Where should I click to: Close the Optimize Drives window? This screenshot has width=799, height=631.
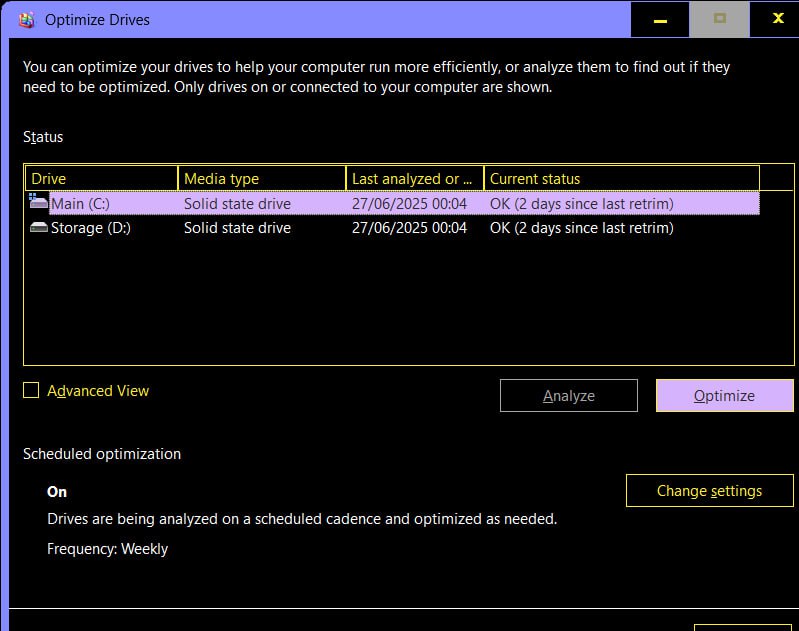[x=777, y=19]
